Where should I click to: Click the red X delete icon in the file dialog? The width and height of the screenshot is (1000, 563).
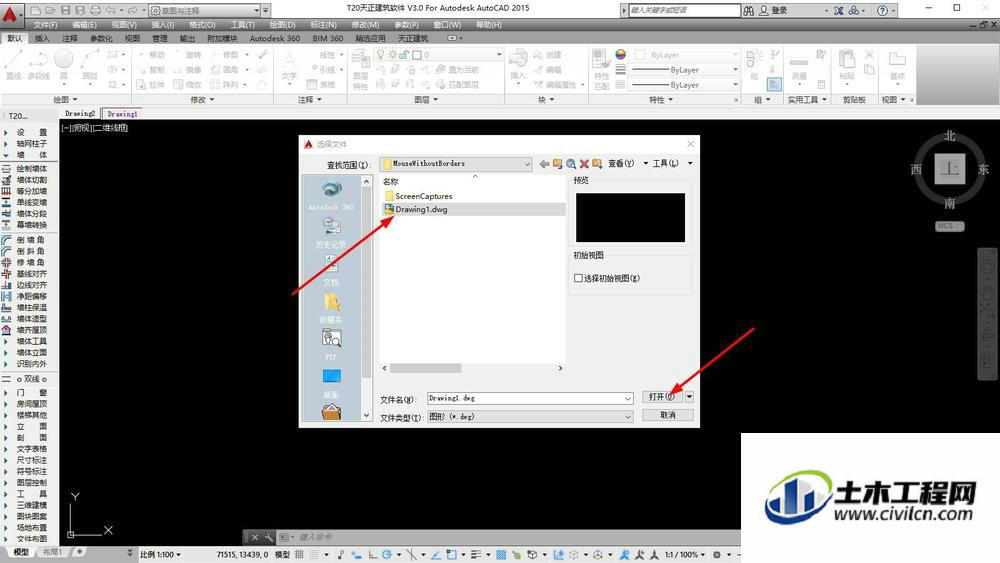point(584,164)
